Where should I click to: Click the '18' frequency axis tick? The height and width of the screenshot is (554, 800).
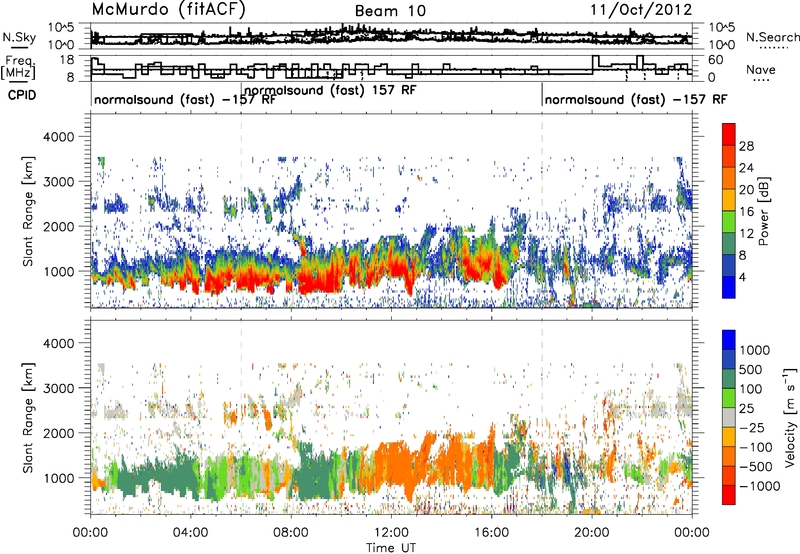(x=67, y=60)
